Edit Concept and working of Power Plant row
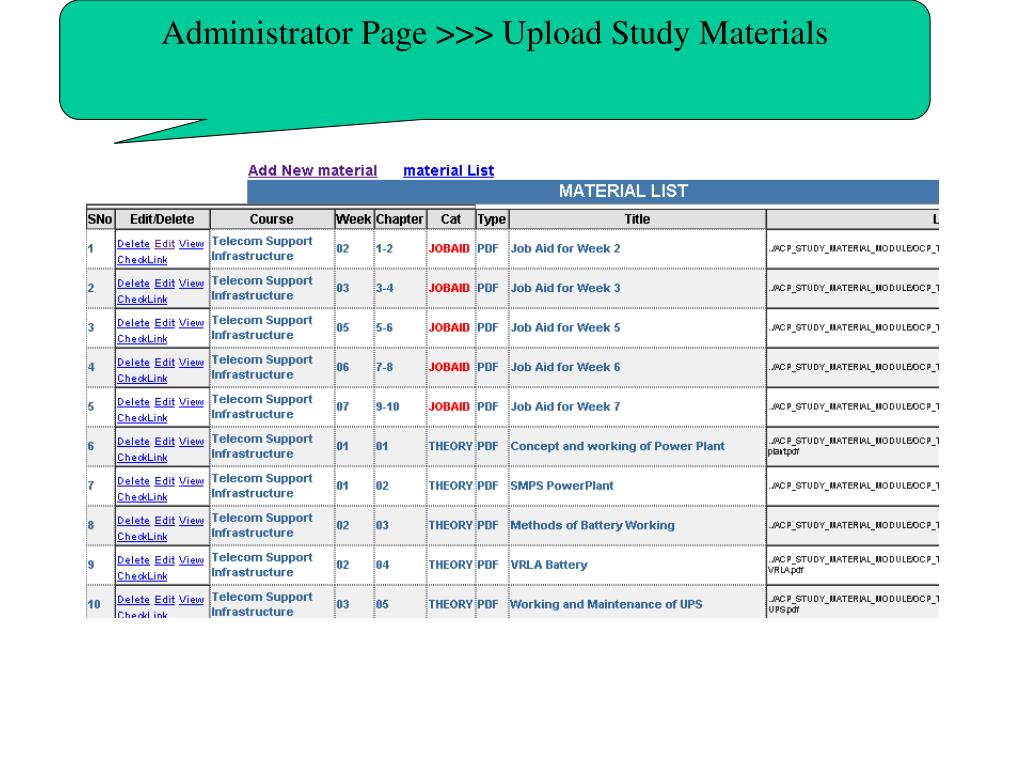The height and width of the screenshot is (768, 1024). pyautogui.click(x=165, y=441)
